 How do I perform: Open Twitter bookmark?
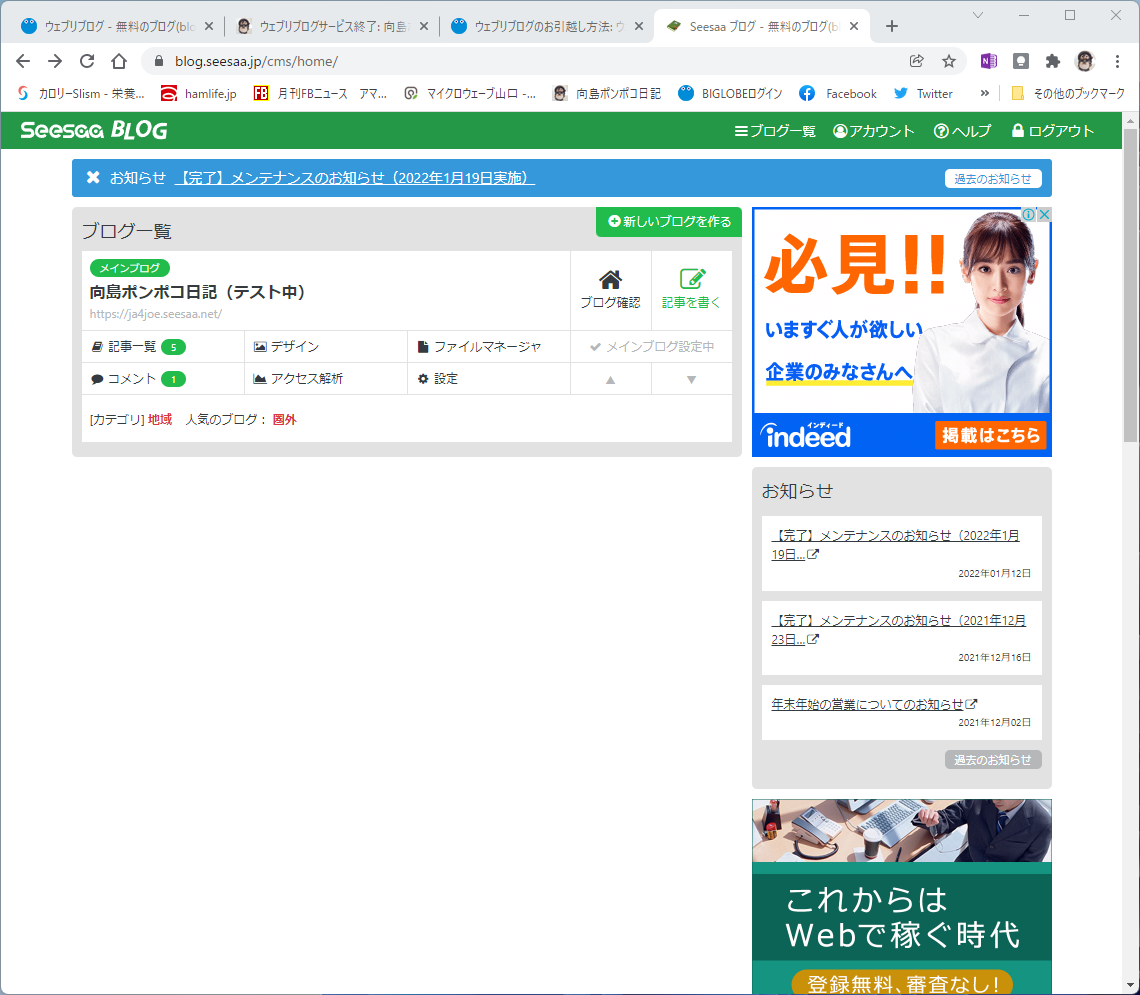click(923, 94)
